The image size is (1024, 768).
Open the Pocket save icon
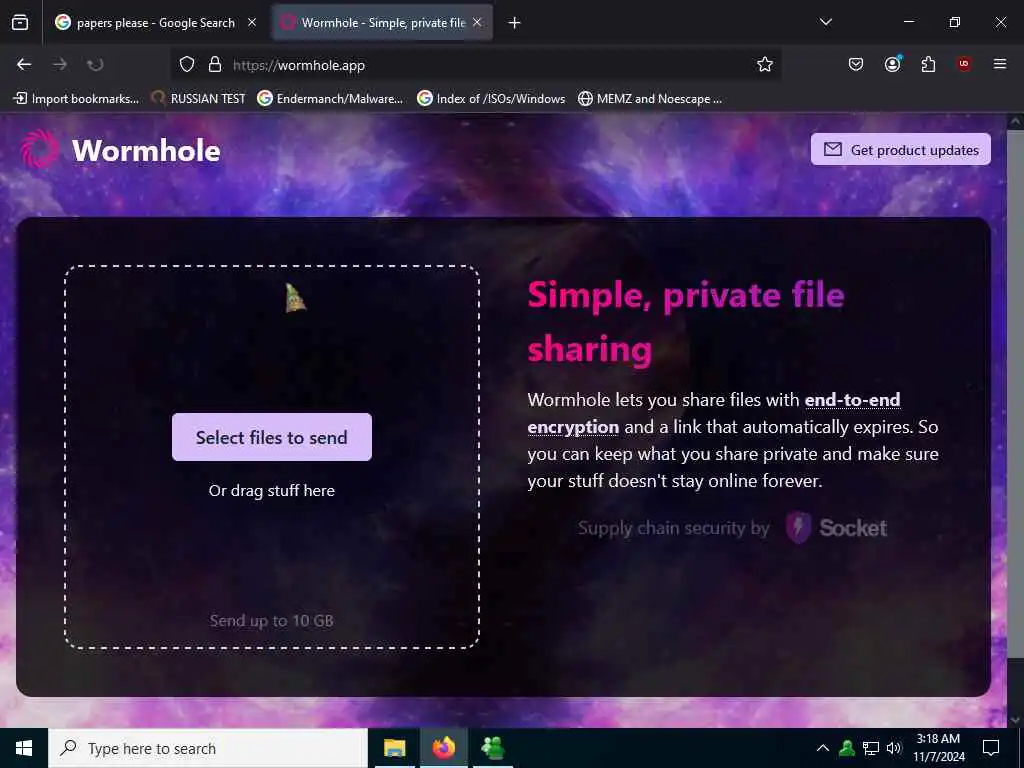(856, 64)
